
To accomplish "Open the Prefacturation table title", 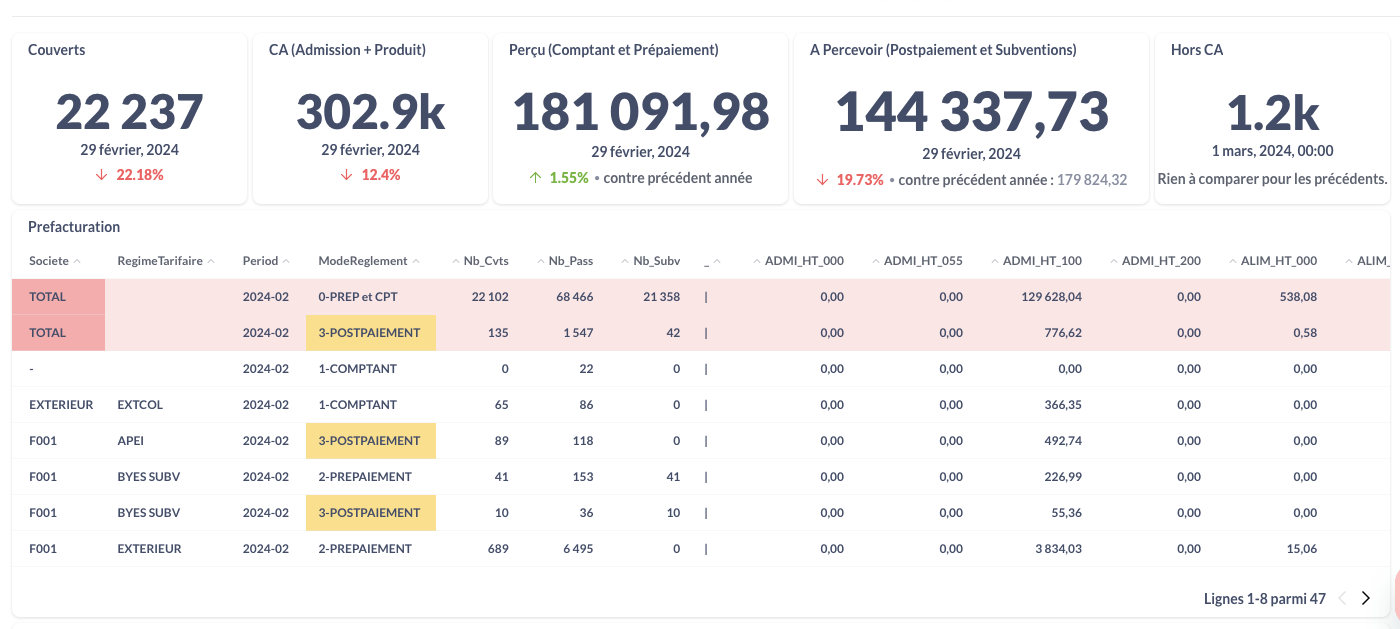I will tap(74, 227).
